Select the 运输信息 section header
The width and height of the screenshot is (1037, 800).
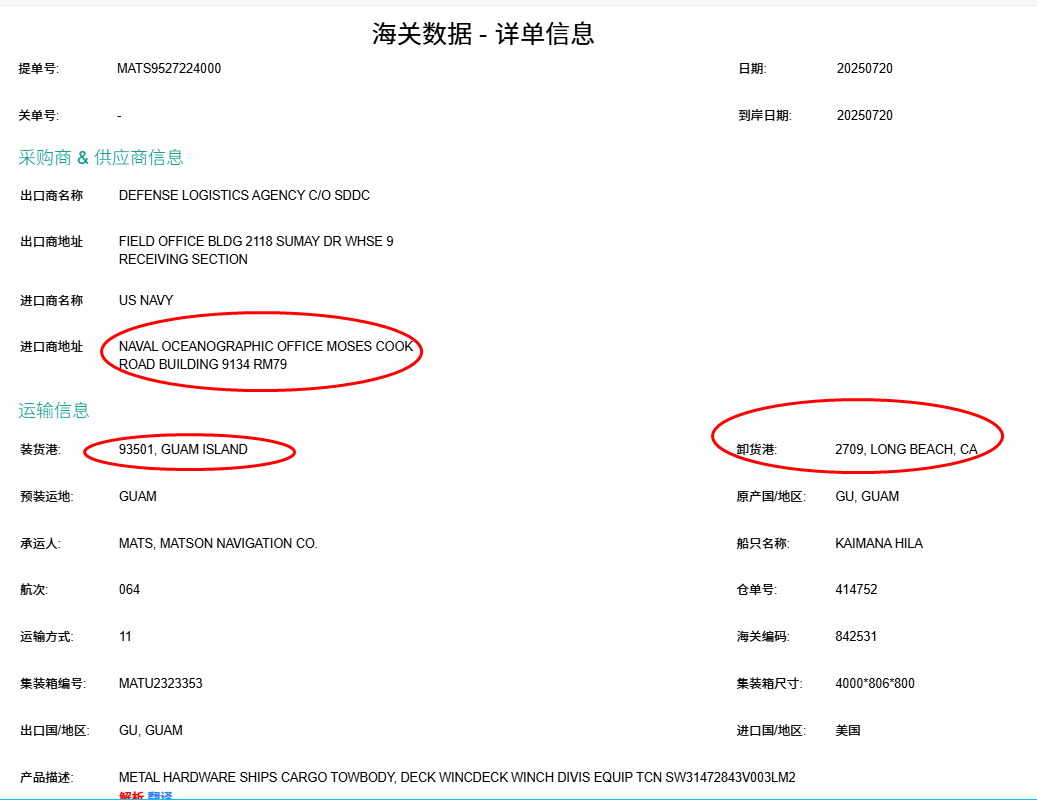[53, 410]
